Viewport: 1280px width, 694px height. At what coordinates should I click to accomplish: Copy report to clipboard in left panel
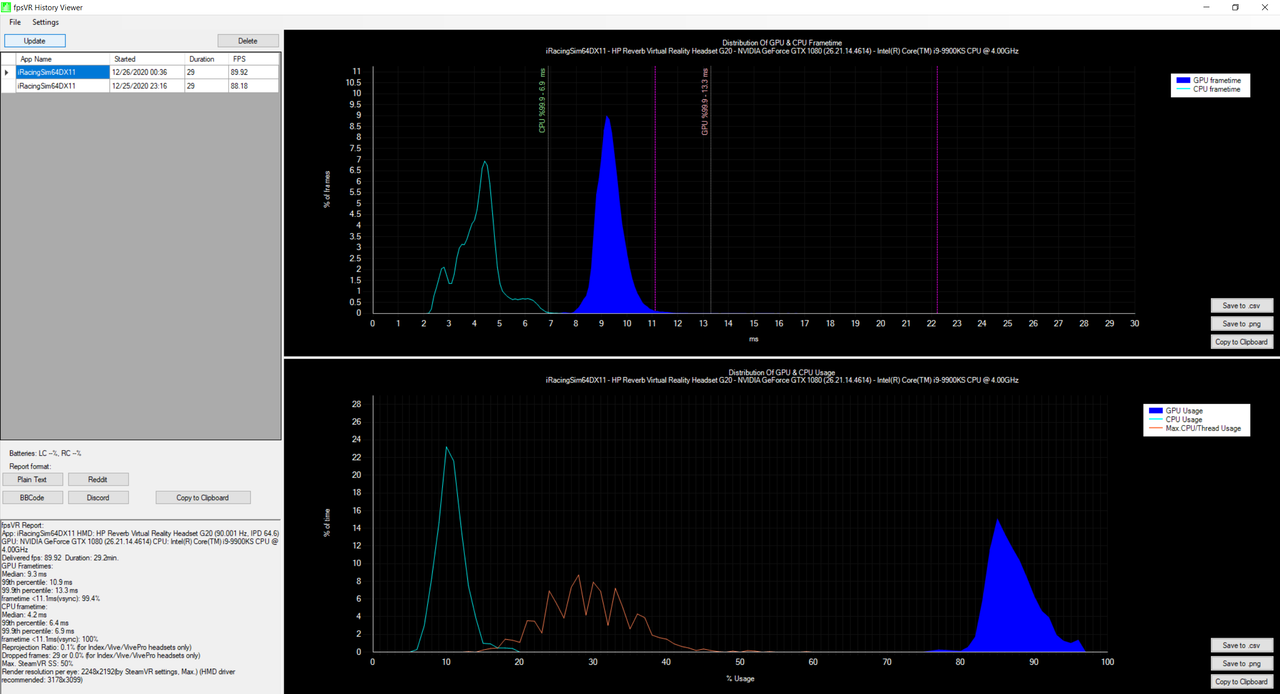203,497
